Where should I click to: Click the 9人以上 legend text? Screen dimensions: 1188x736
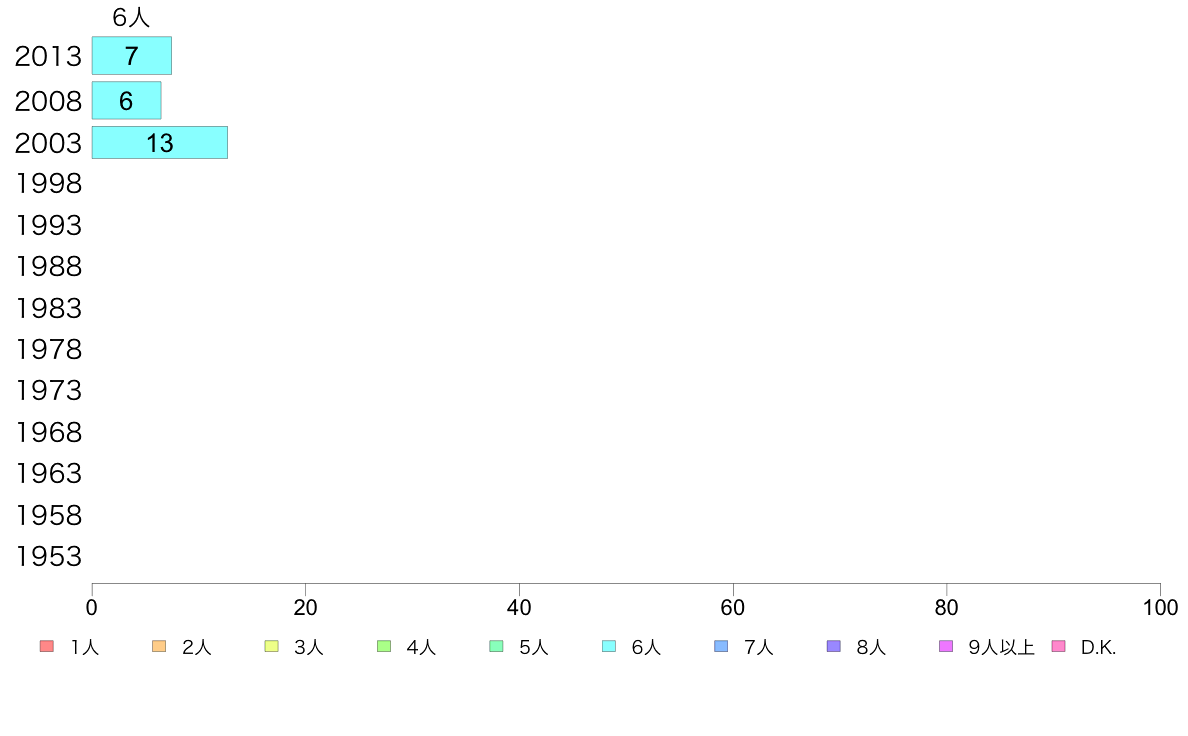pyautogui.click(x=1002, y=647)
